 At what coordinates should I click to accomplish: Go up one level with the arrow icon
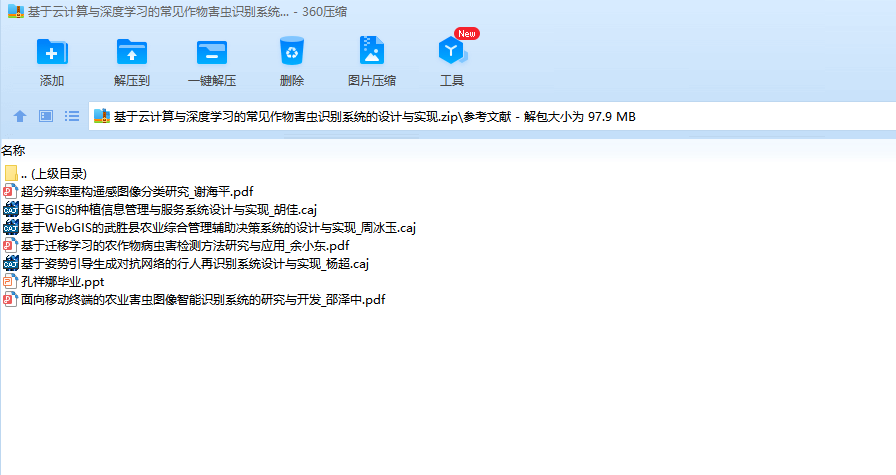pos(20,117)
